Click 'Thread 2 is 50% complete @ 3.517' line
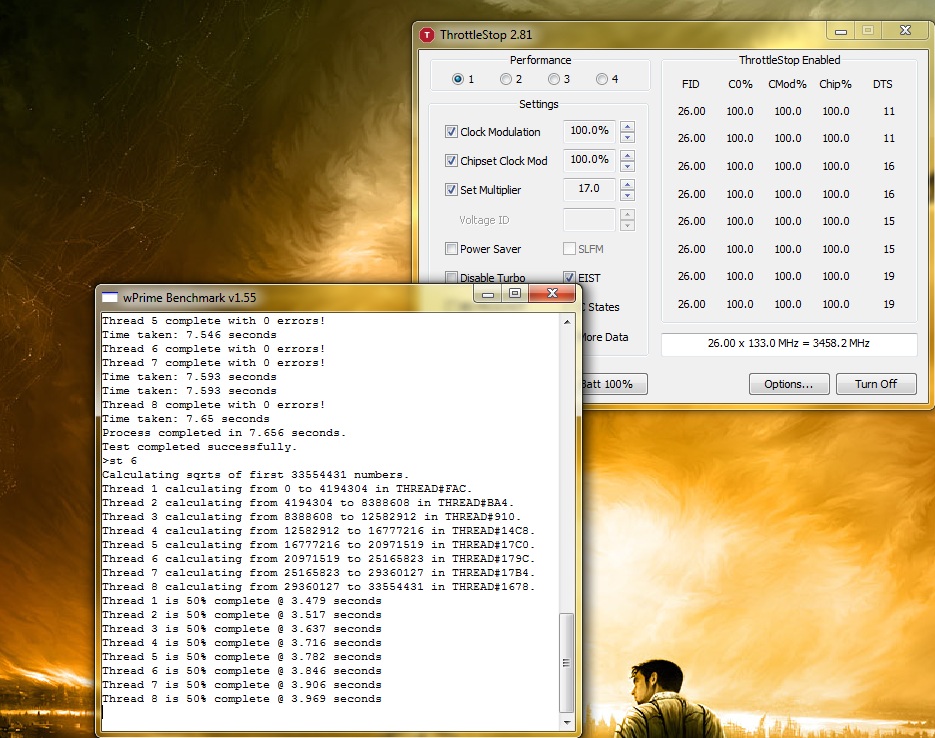The height and width of the screenshot is (738, 935). pos(242,615)
